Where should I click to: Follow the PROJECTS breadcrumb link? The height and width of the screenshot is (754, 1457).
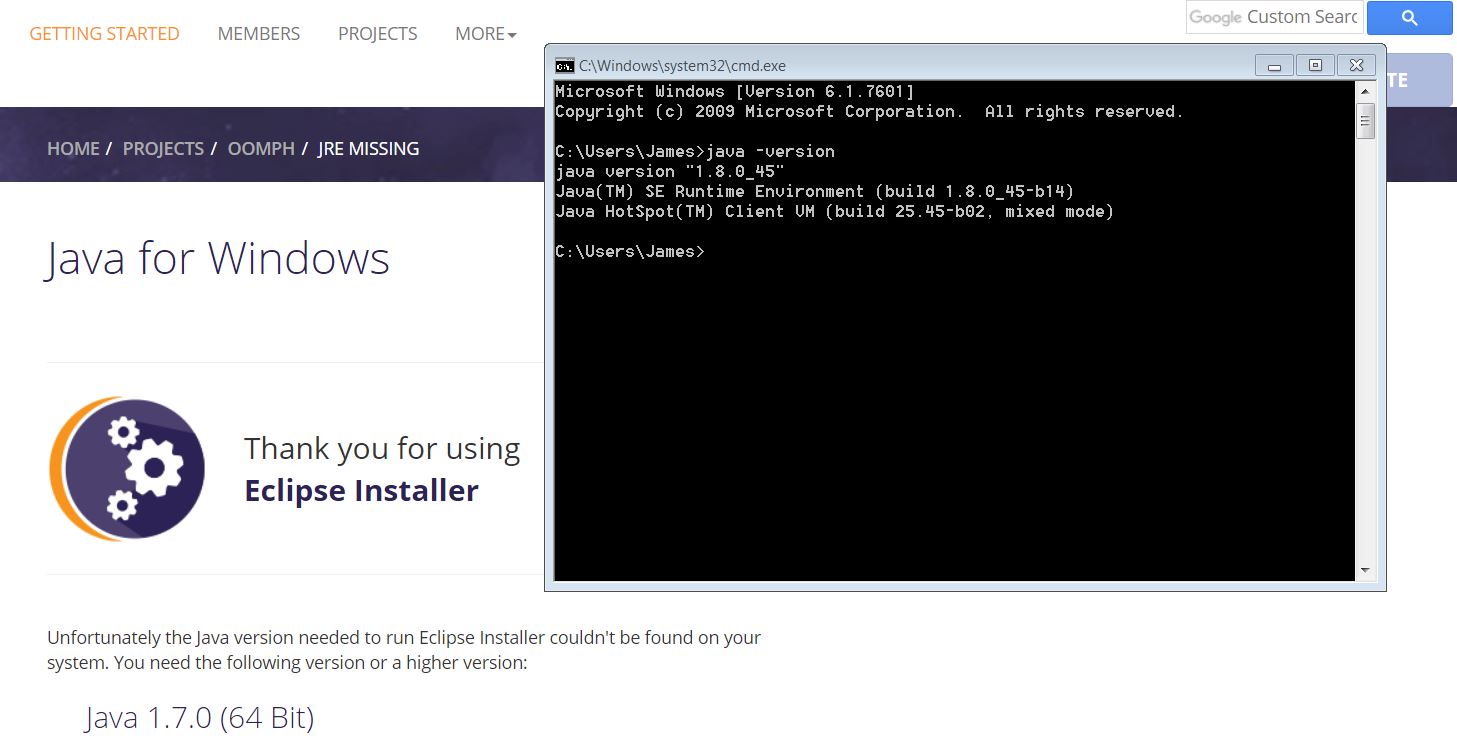pos(163,149)
